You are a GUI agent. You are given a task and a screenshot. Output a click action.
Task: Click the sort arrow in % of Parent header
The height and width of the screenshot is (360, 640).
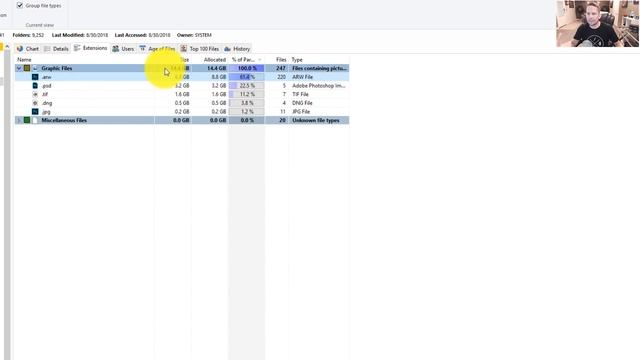click(260, 60)
